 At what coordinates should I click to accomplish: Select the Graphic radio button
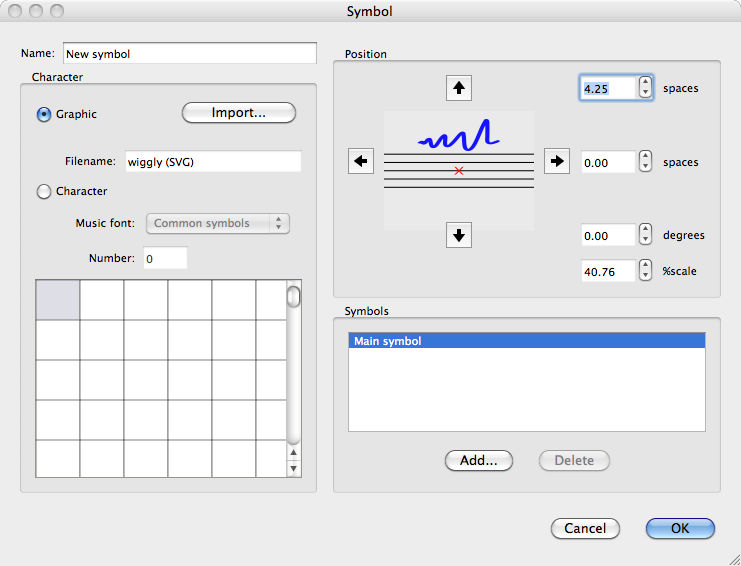click(44, 114)
